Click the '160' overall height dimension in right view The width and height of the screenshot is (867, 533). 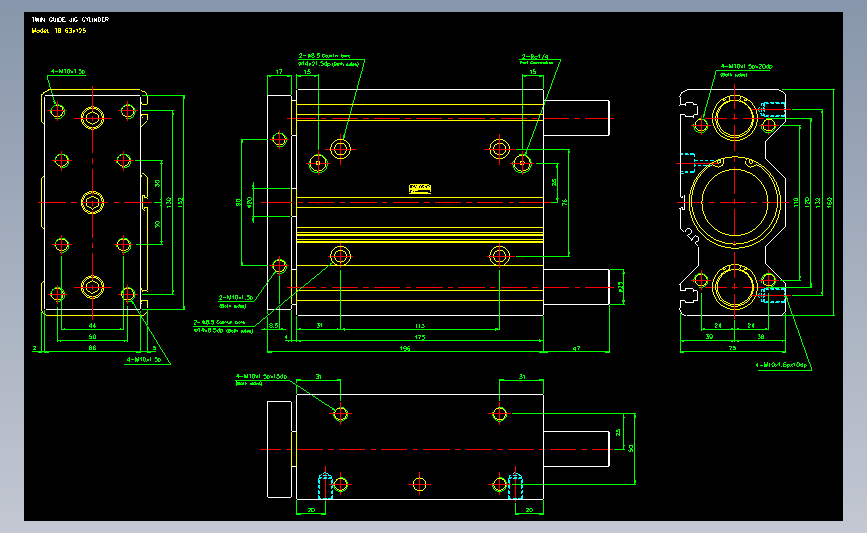click(x=829, y=202)
